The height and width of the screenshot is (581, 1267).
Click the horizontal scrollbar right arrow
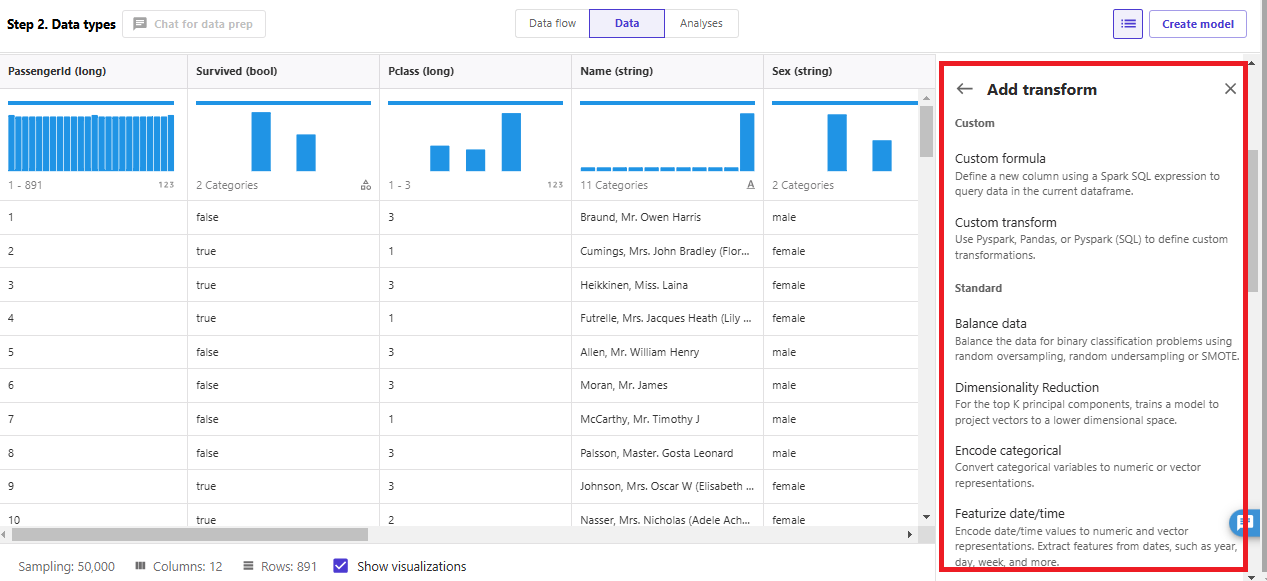[x=909, y=535]
